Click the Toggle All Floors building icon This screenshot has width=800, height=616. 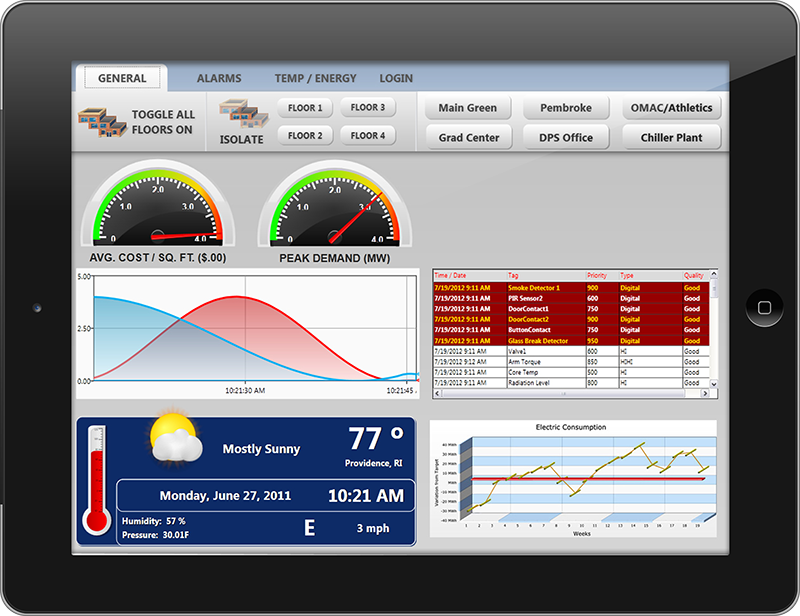coord(101,121)
